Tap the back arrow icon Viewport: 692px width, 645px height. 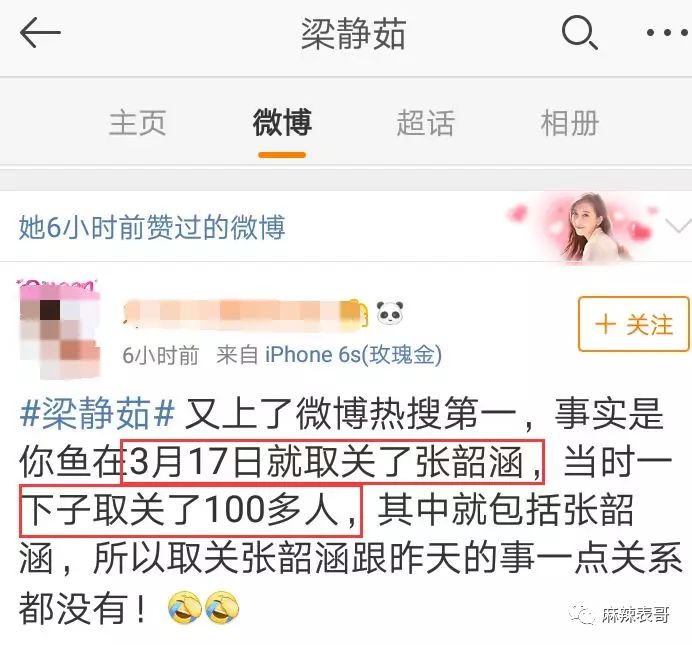[40, 32]
